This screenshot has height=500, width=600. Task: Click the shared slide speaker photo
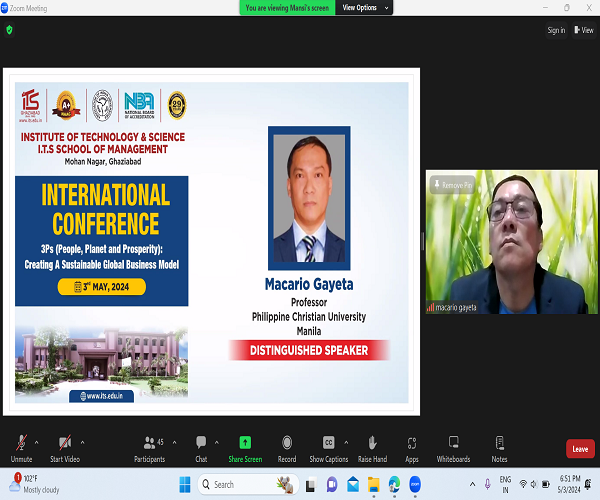coord(309,198)
